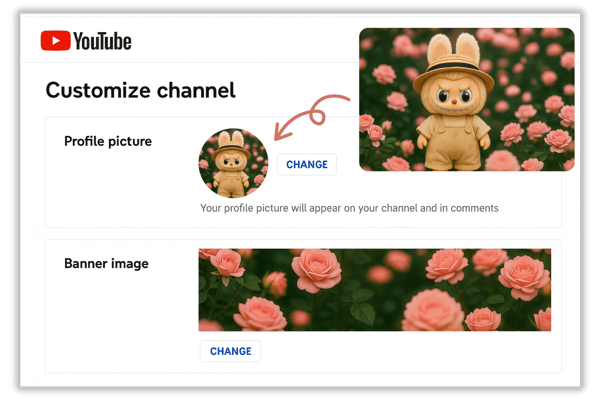
Task: Select the Profile picture section label
Action: pyautogui.click(x=108, y=141)
